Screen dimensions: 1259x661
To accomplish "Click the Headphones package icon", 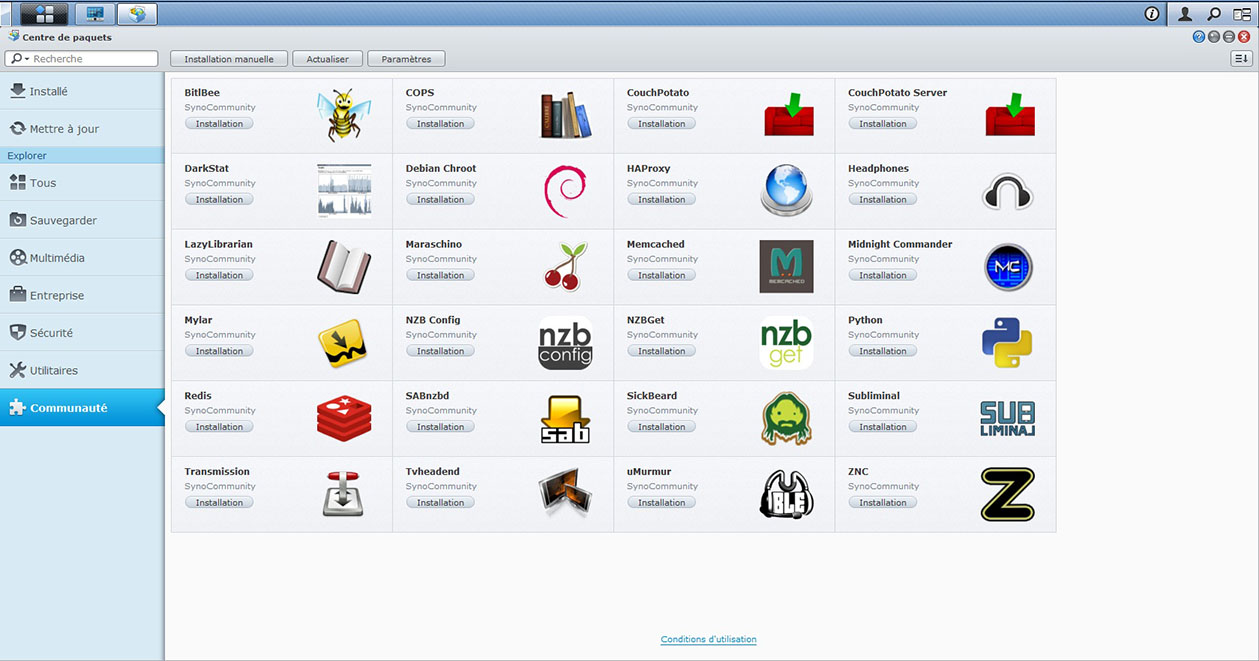I will (1007, 191).
